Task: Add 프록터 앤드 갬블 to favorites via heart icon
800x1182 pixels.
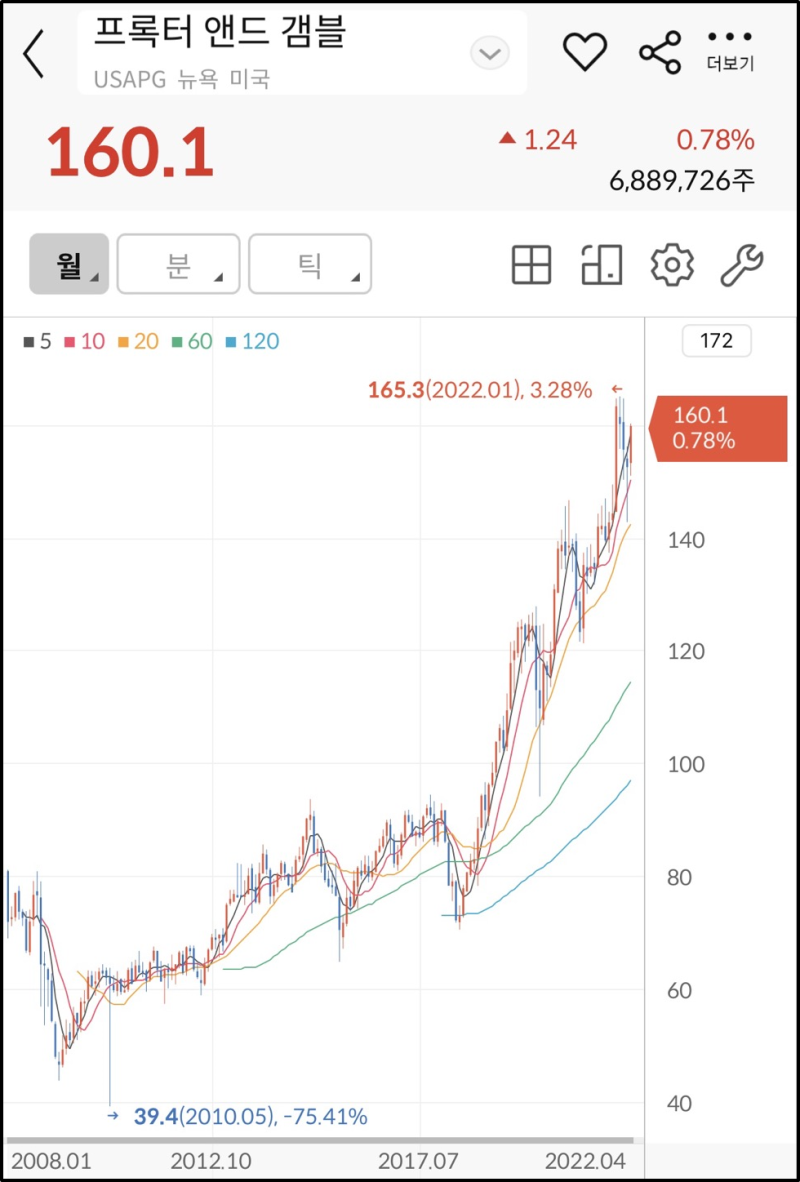Action: 585,52
